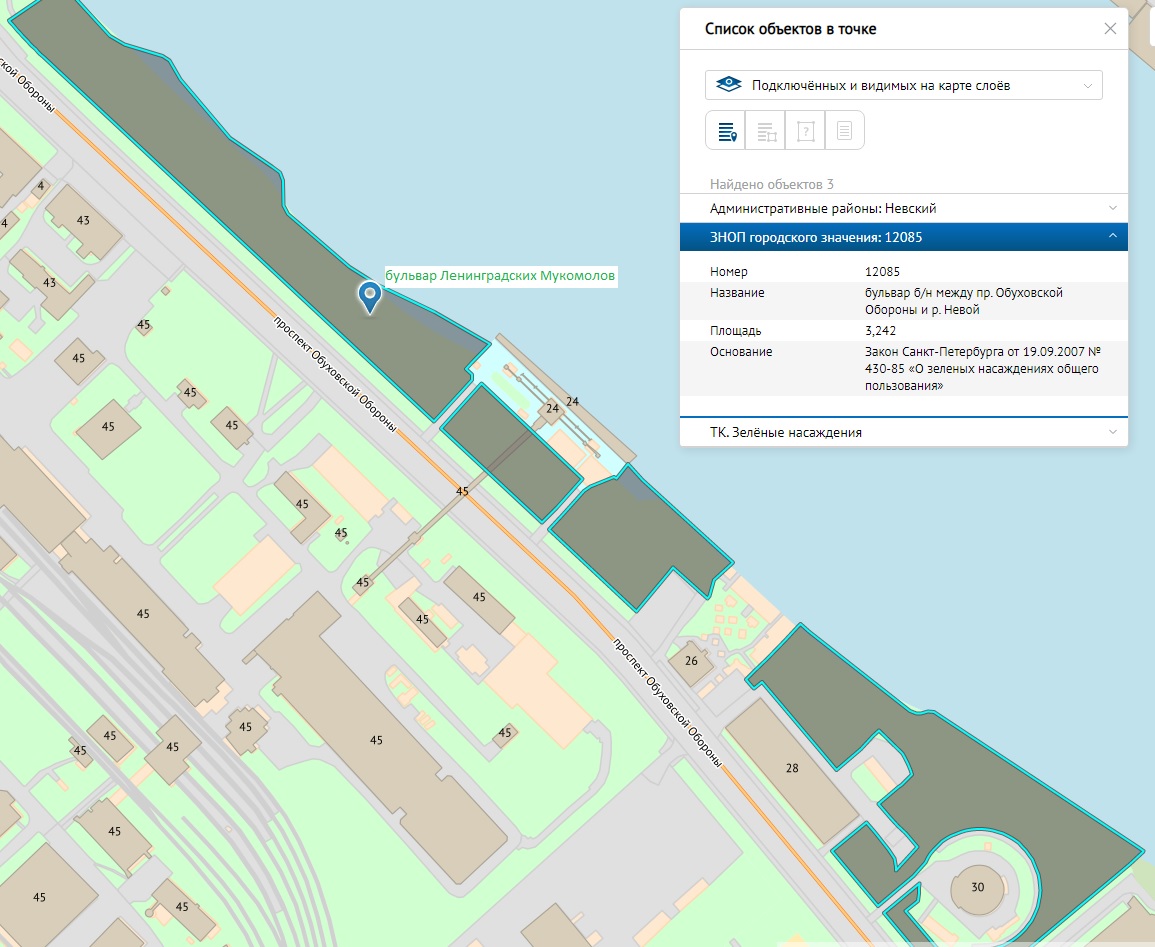The image size is (1155, 947).
Task: Click the question mark bounding box icon
Action: click(805, 131)
